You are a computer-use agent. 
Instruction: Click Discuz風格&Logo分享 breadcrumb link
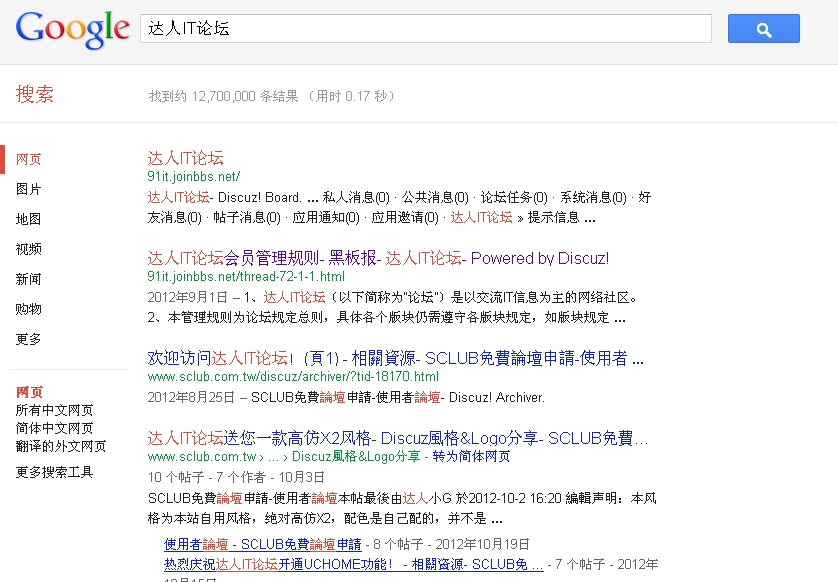[356, 456]
